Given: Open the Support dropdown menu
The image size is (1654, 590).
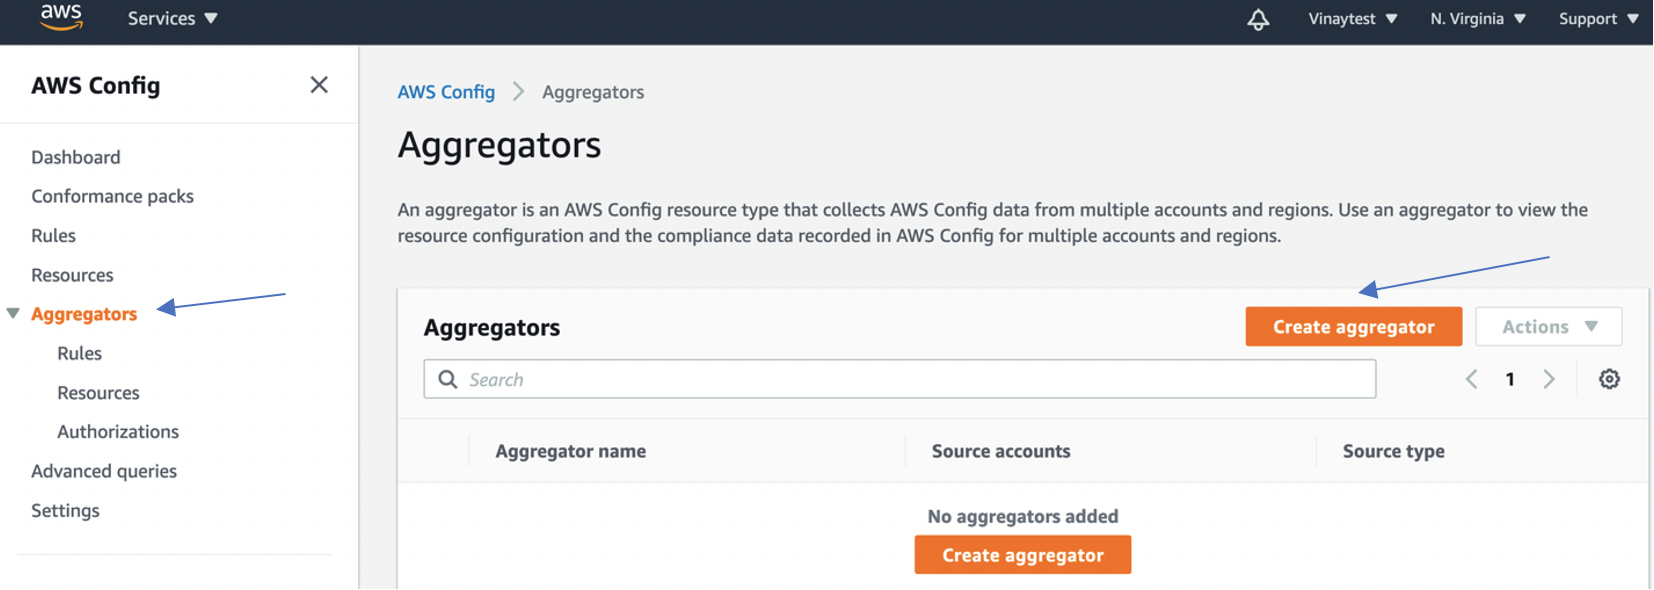Looking at the screenshot, I should (x=1598, y=19).
